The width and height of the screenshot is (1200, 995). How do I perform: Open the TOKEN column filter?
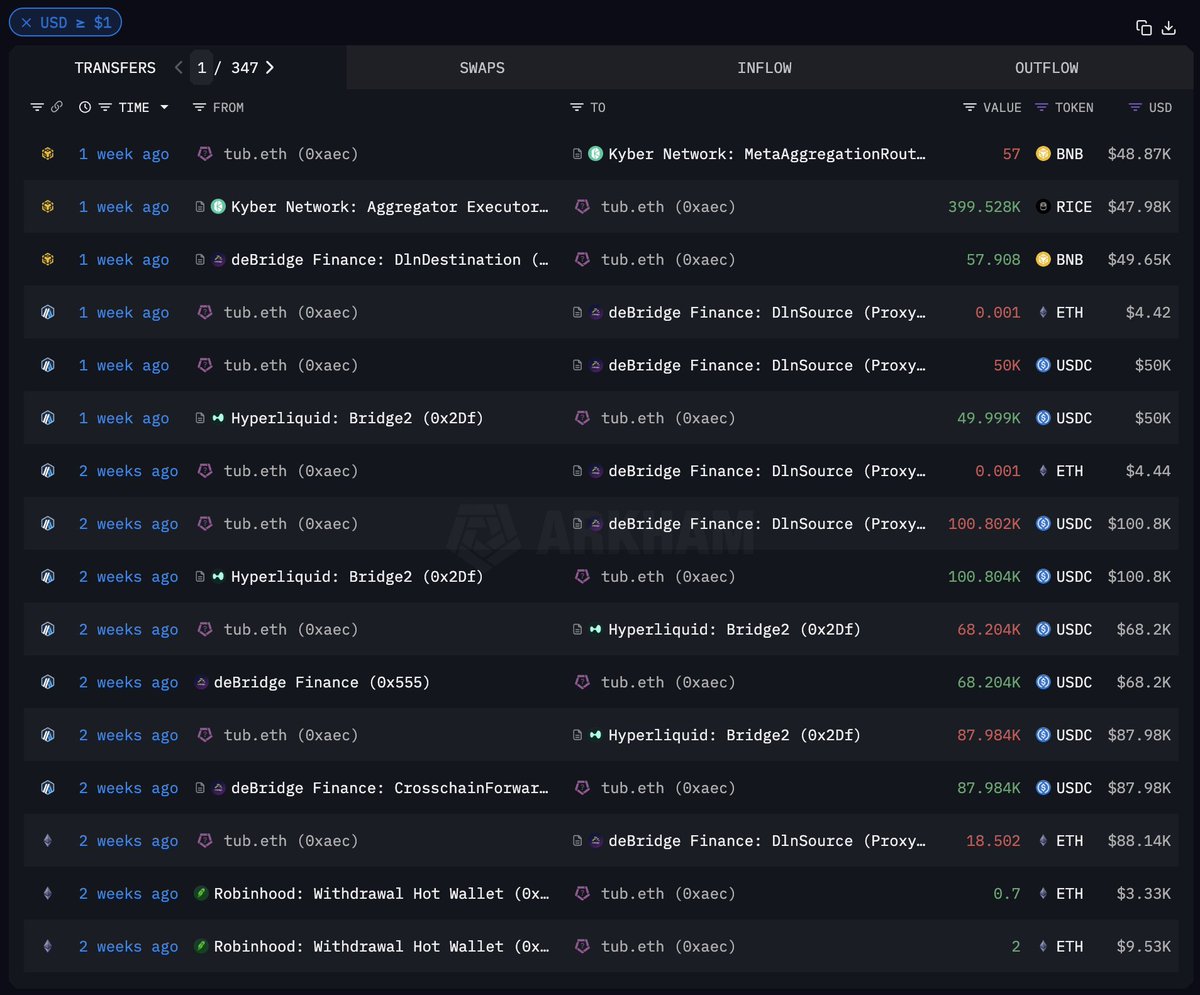point(1042,107)
